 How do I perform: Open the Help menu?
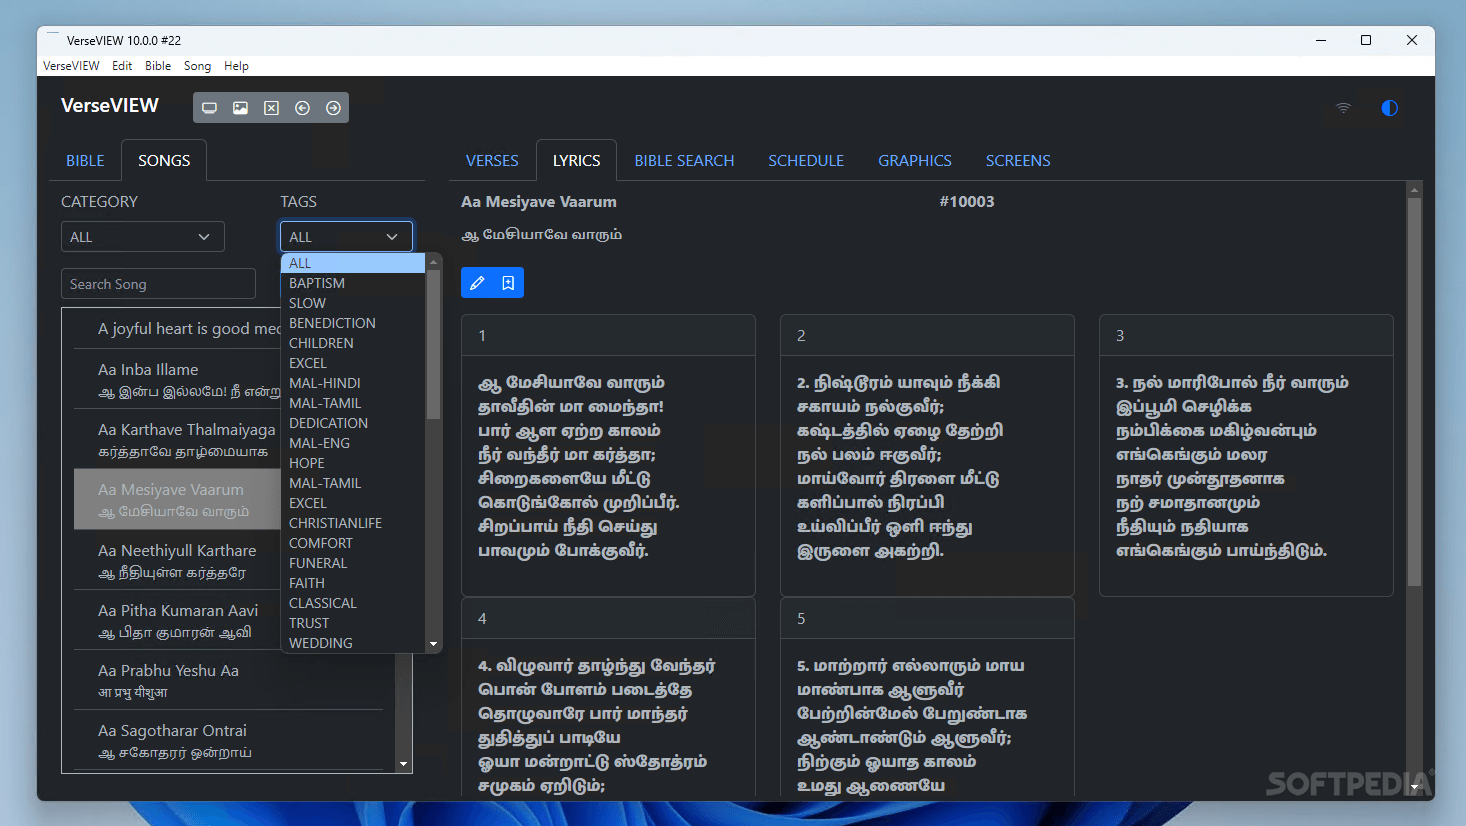(x=236, y=66)
